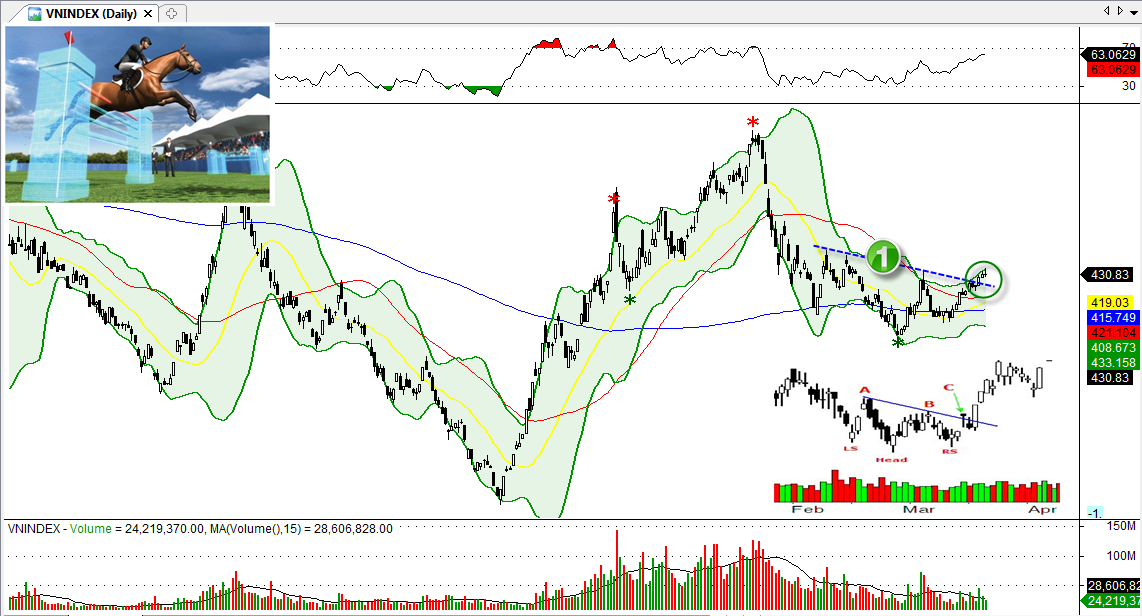The height and width of the screenshot is (616, 1142).
Task: Click the horse jumping image thumbnail
Action: coord(138,114)
